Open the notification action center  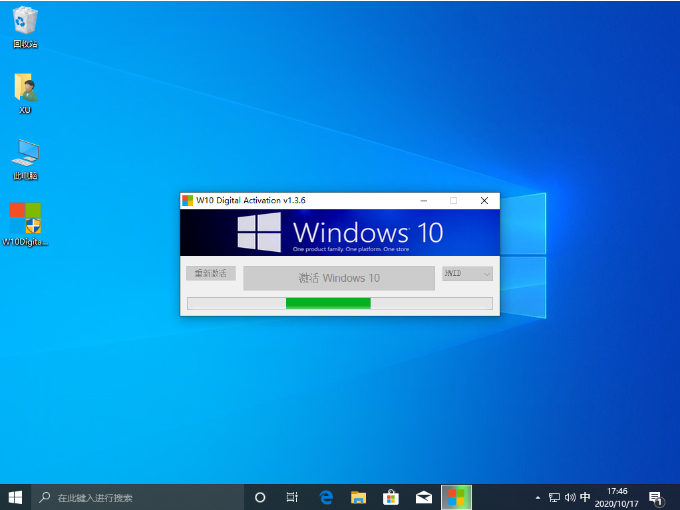[x=656, y=497]
